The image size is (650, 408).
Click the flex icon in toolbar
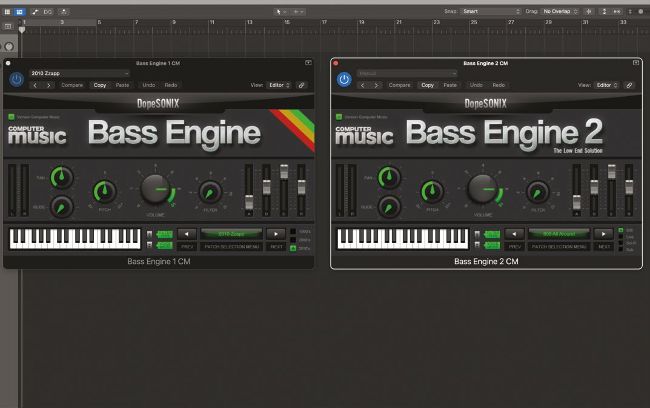click(48, 12)
